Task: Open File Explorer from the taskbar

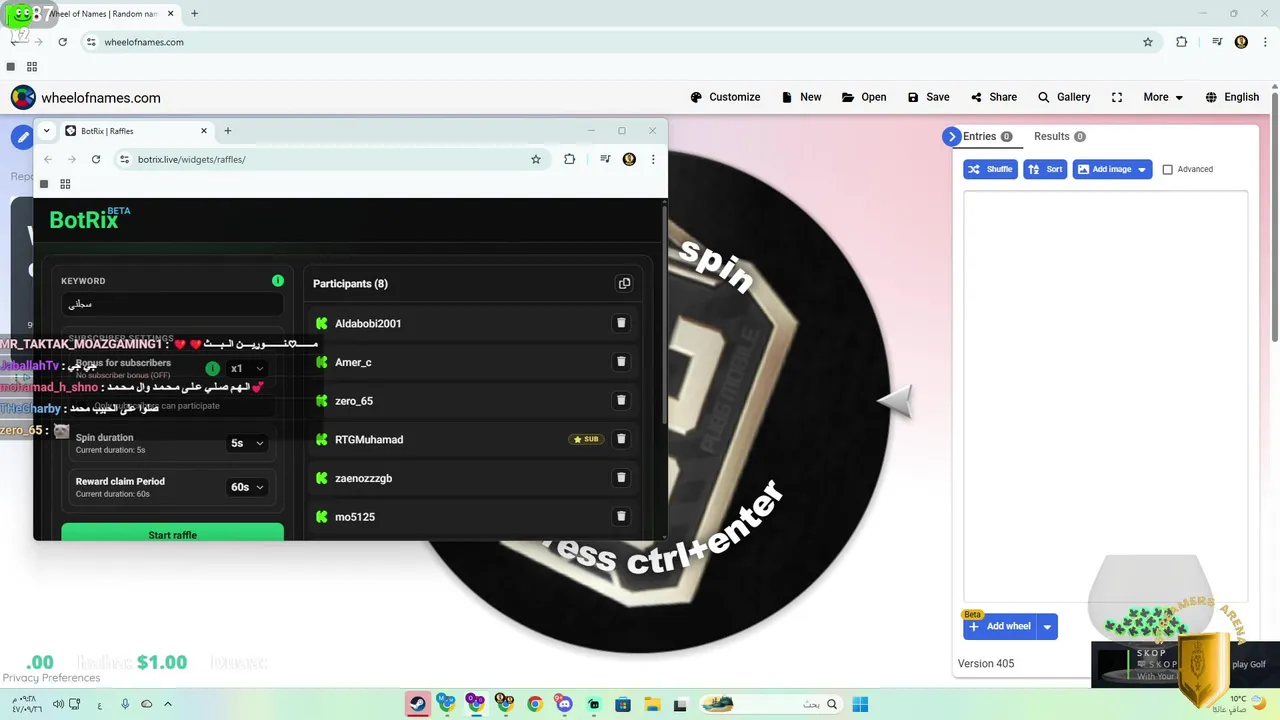Action: tap(652, 704)
